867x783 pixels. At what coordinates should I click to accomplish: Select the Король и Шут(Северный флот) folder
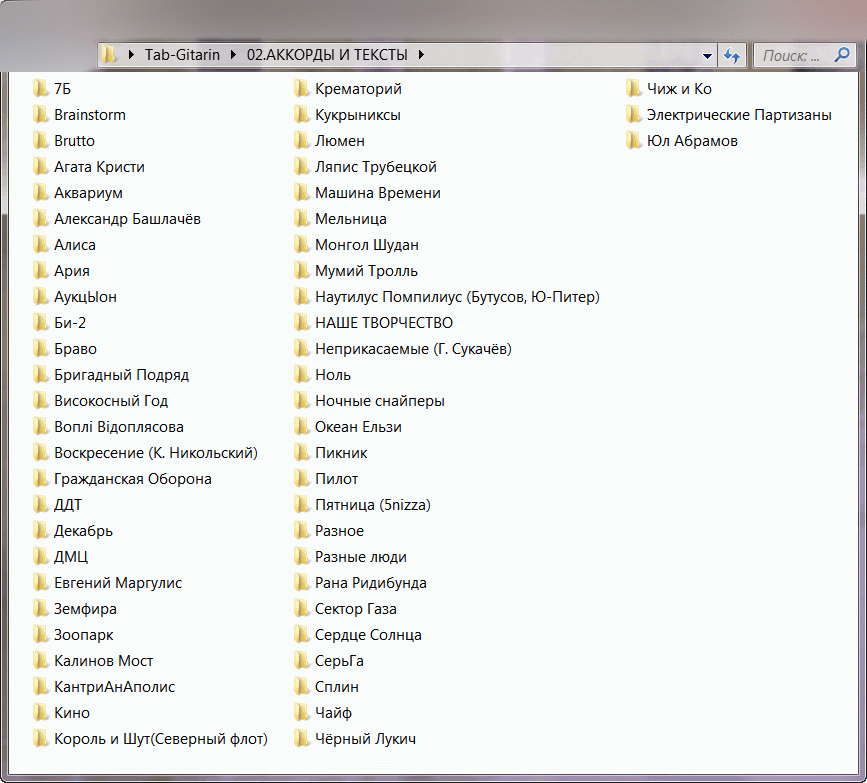[x=160, y=739]
